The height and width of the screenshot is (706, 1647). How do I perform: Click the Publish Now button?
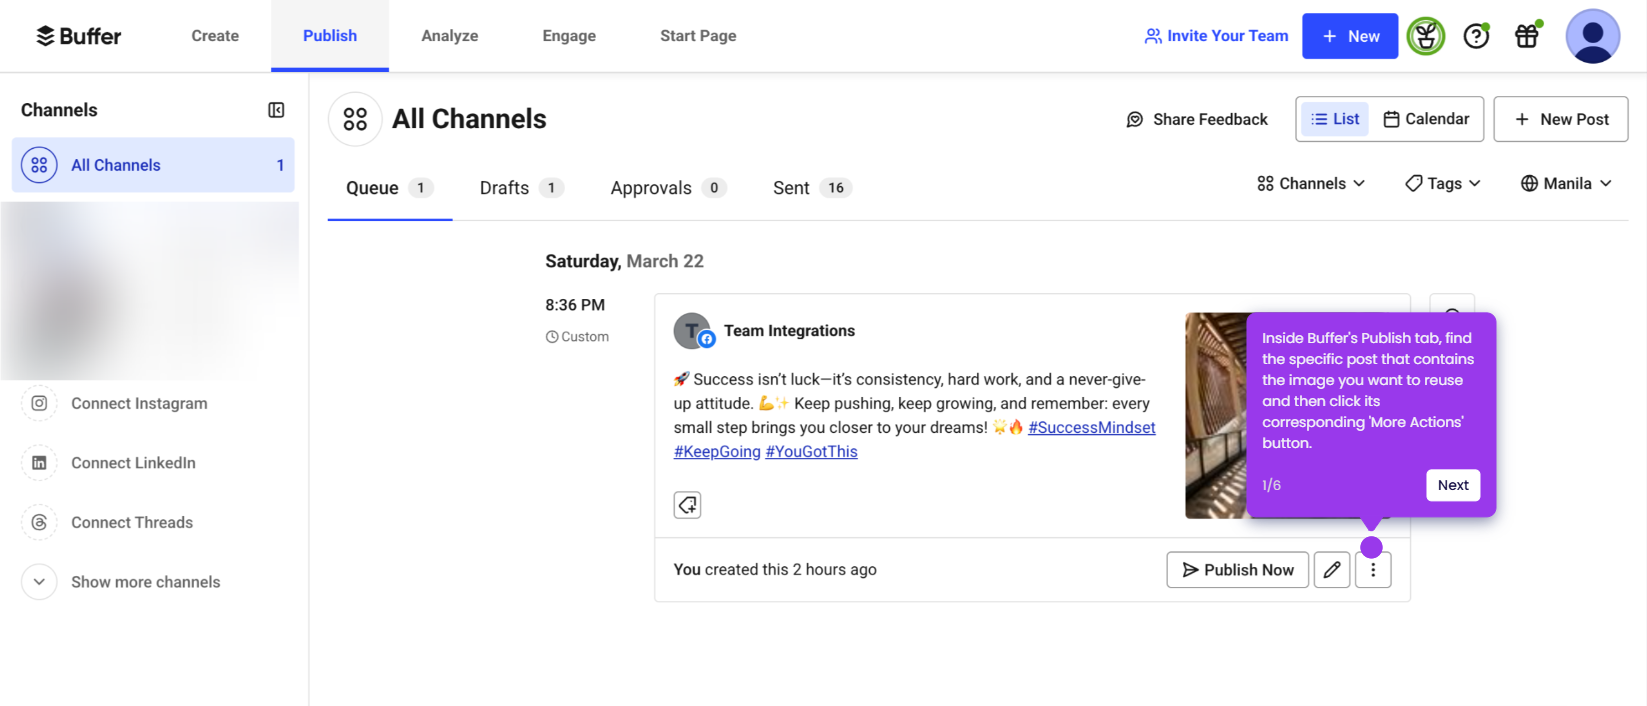click(x=1238, y=570)
